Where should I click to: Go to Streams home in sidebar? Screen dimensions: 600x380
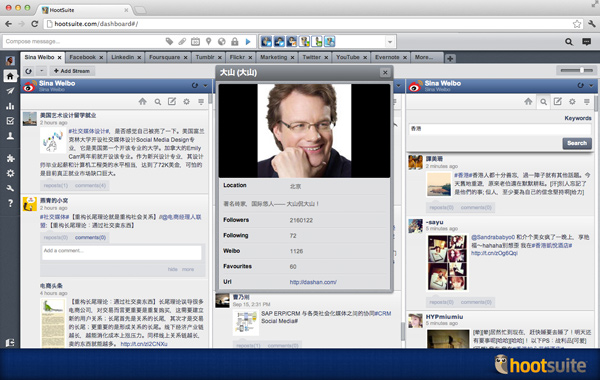[x=10, y=76]
